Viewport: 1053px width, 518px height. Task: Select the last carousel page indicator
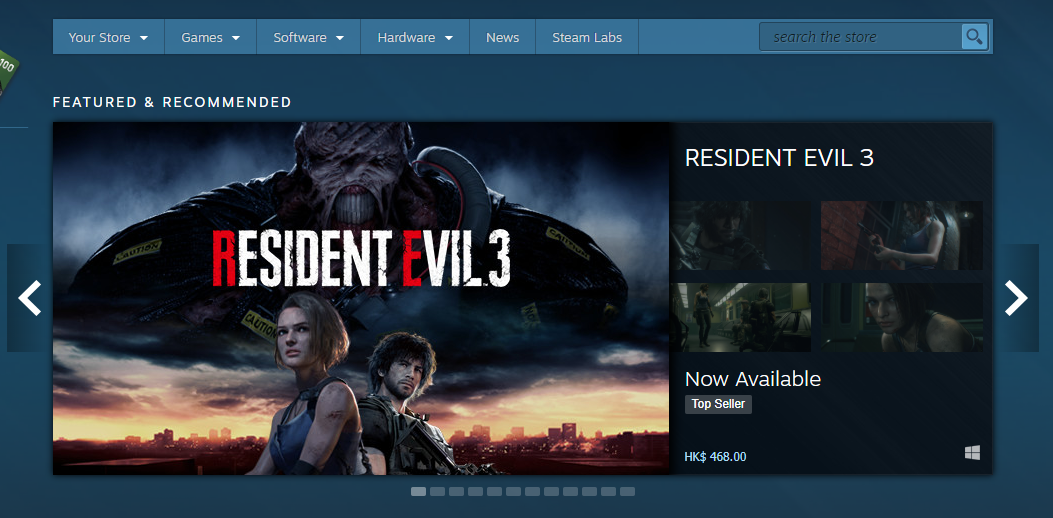(627, 492)
